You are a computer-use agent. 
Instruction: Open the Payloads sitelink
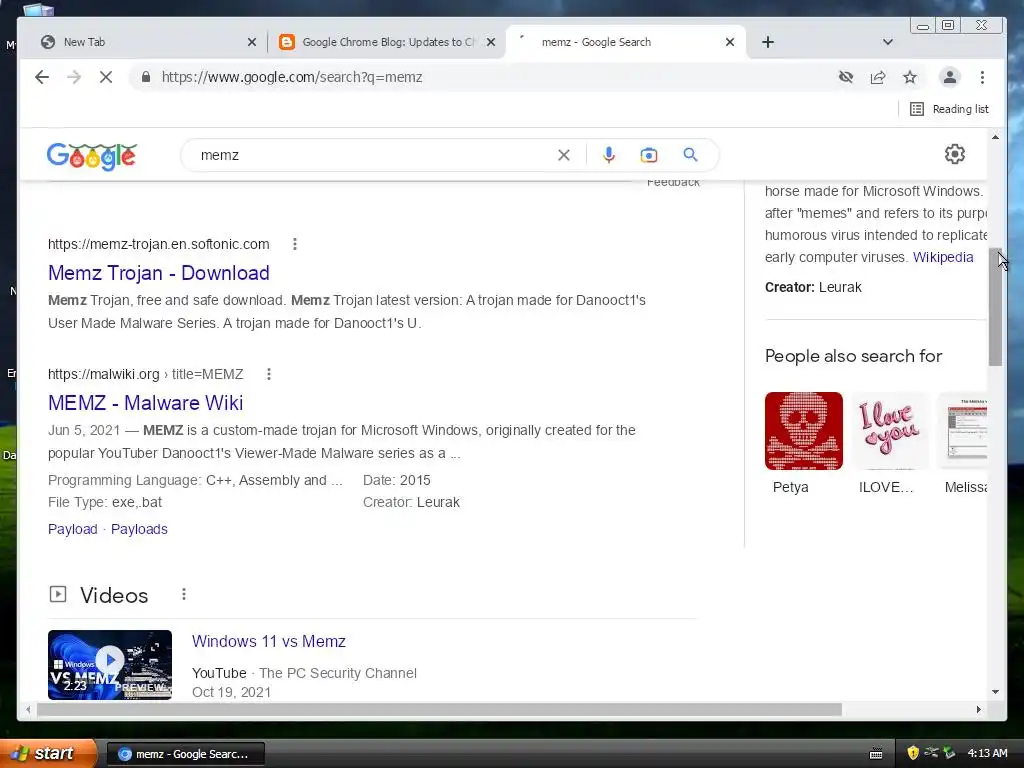point(139,529)
